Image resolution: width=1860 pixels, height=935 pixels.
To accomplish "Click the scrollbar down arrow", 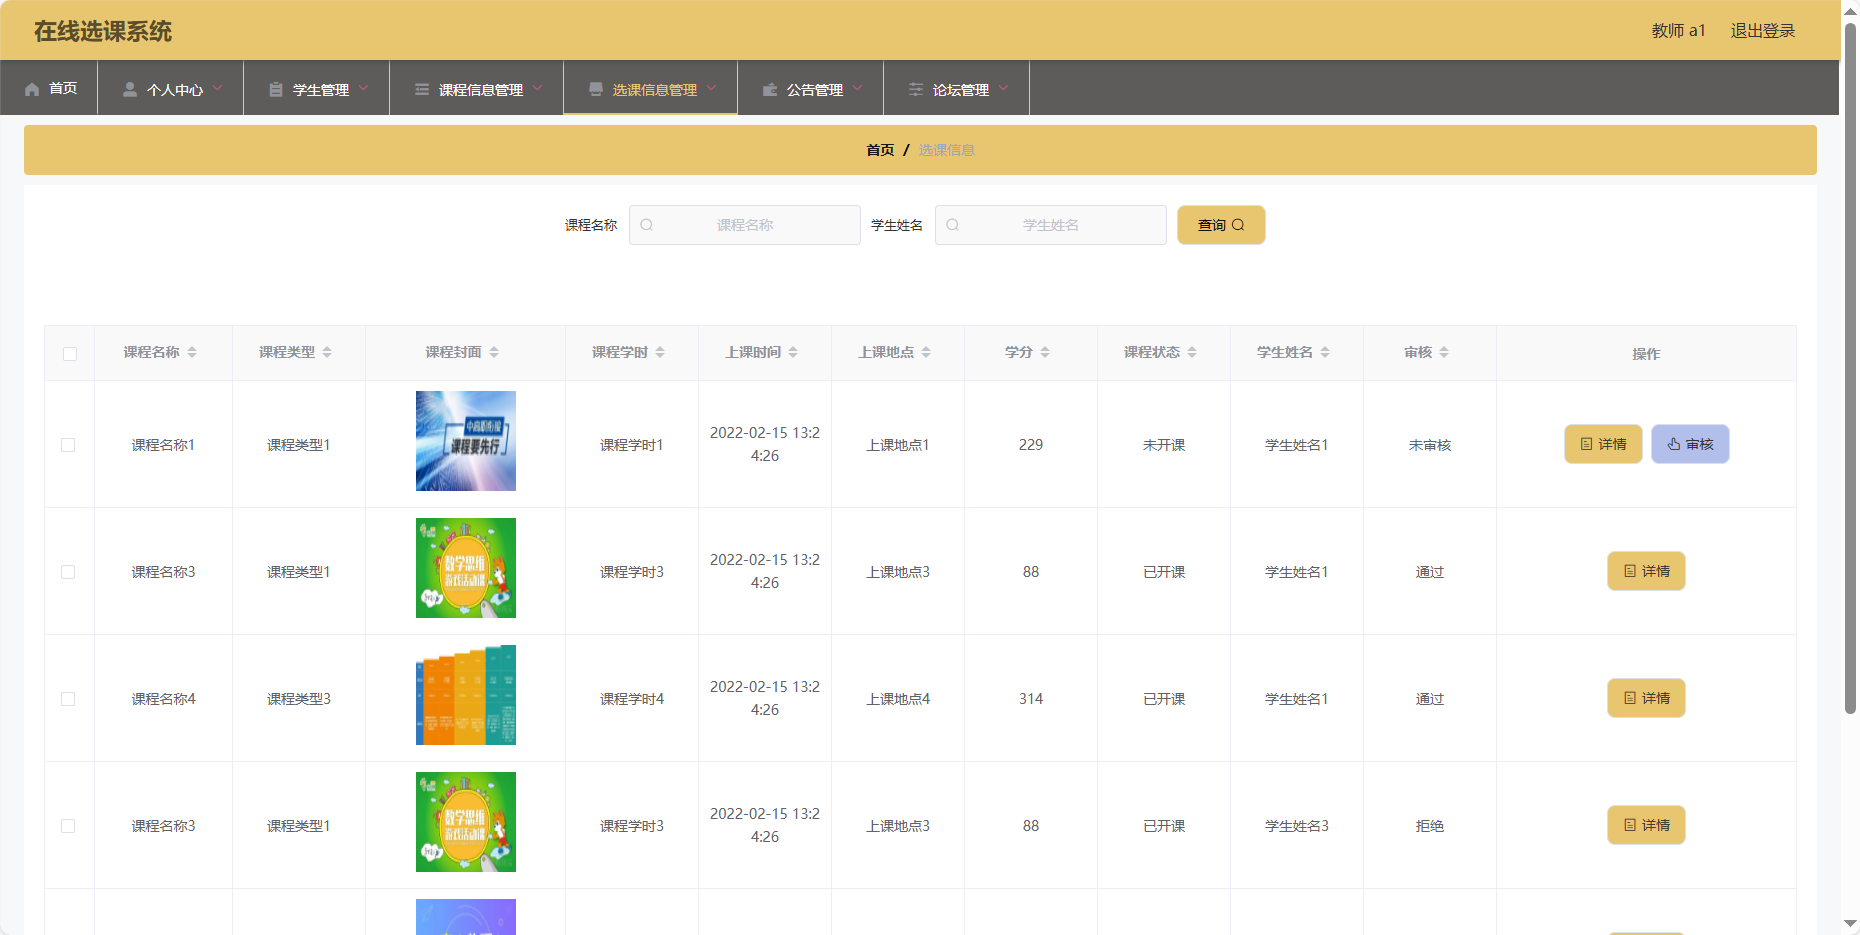I will [1850, 925].
